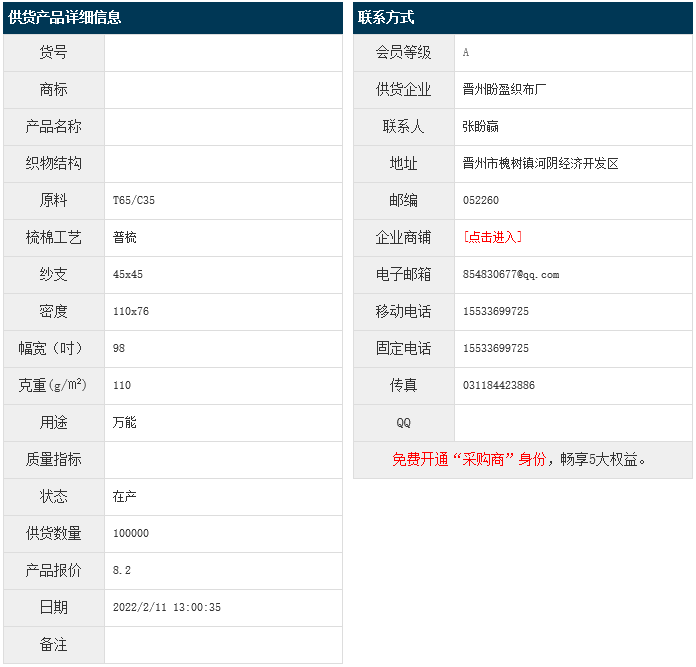Image resolution: width=696 pixels, height=667 pixels.
Task: Click the raw material value T65/C35
Action: click(134, 200)
